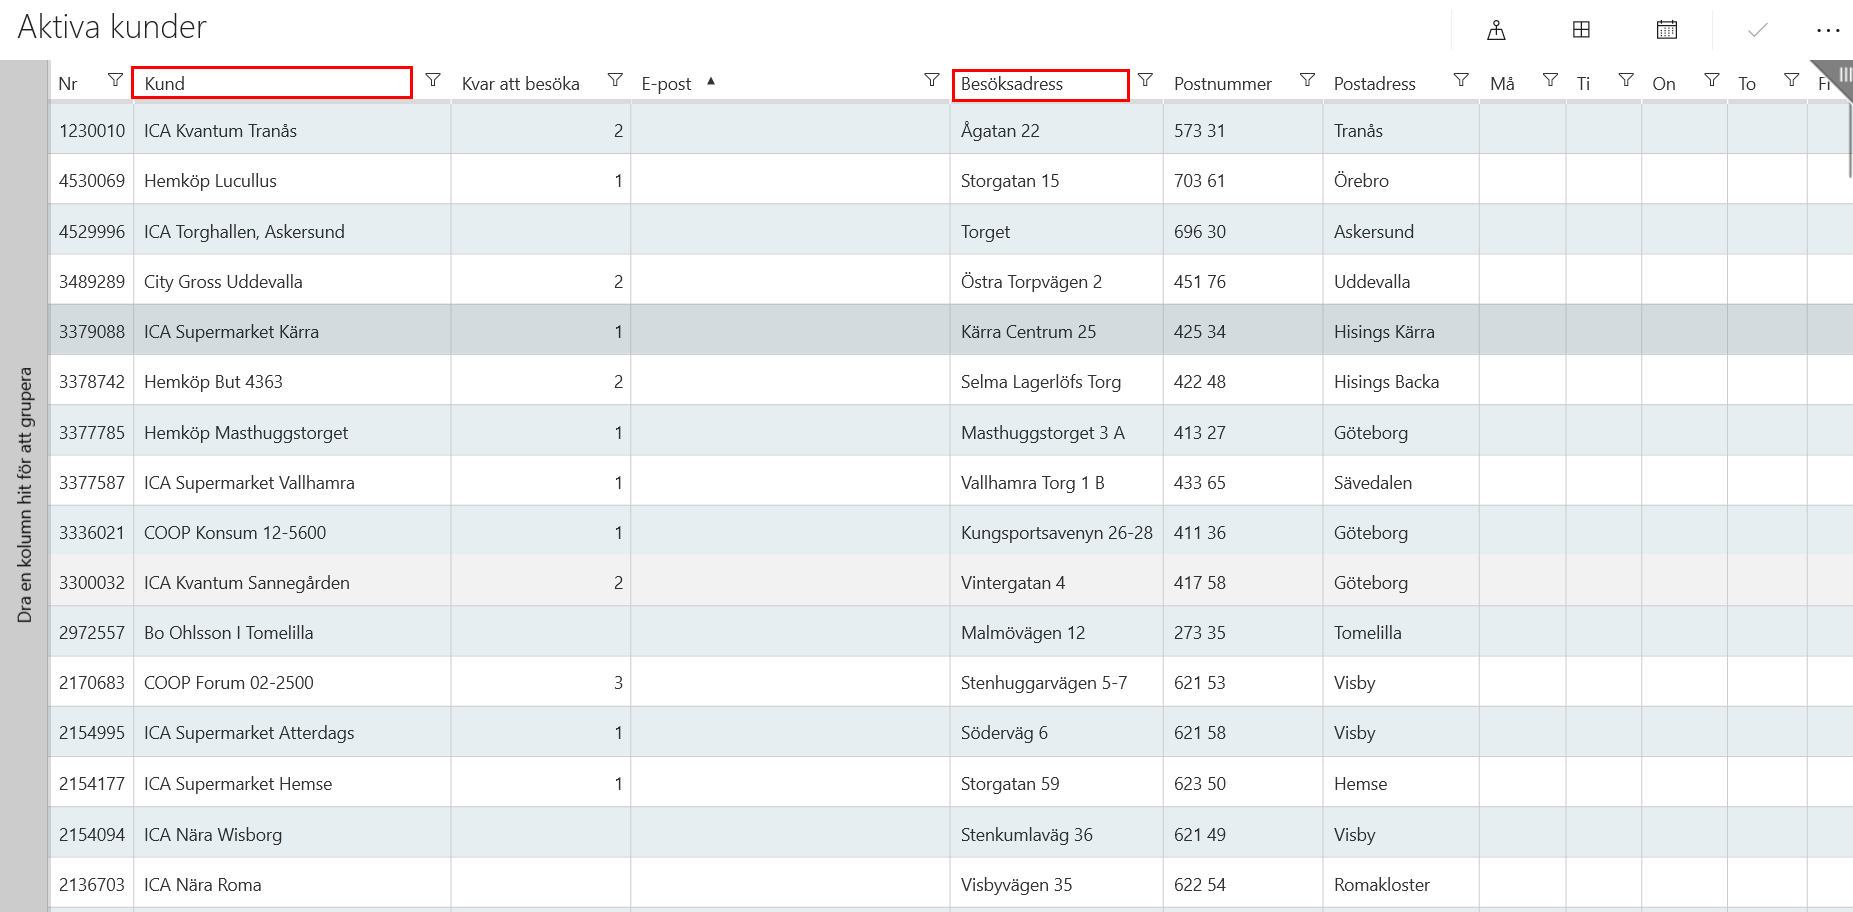Toggle sort arrow on E-post column

point(711,82)
